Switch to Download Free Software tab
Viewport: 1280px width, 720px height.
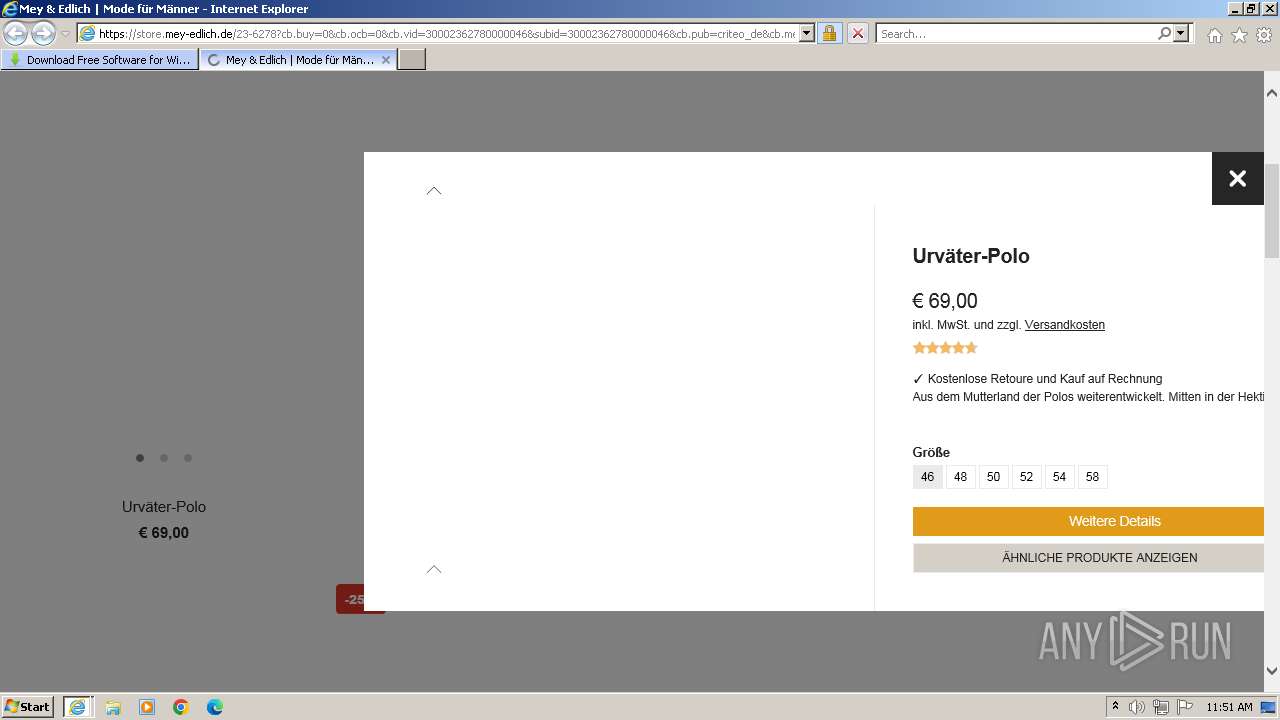(x=100, y=60)
